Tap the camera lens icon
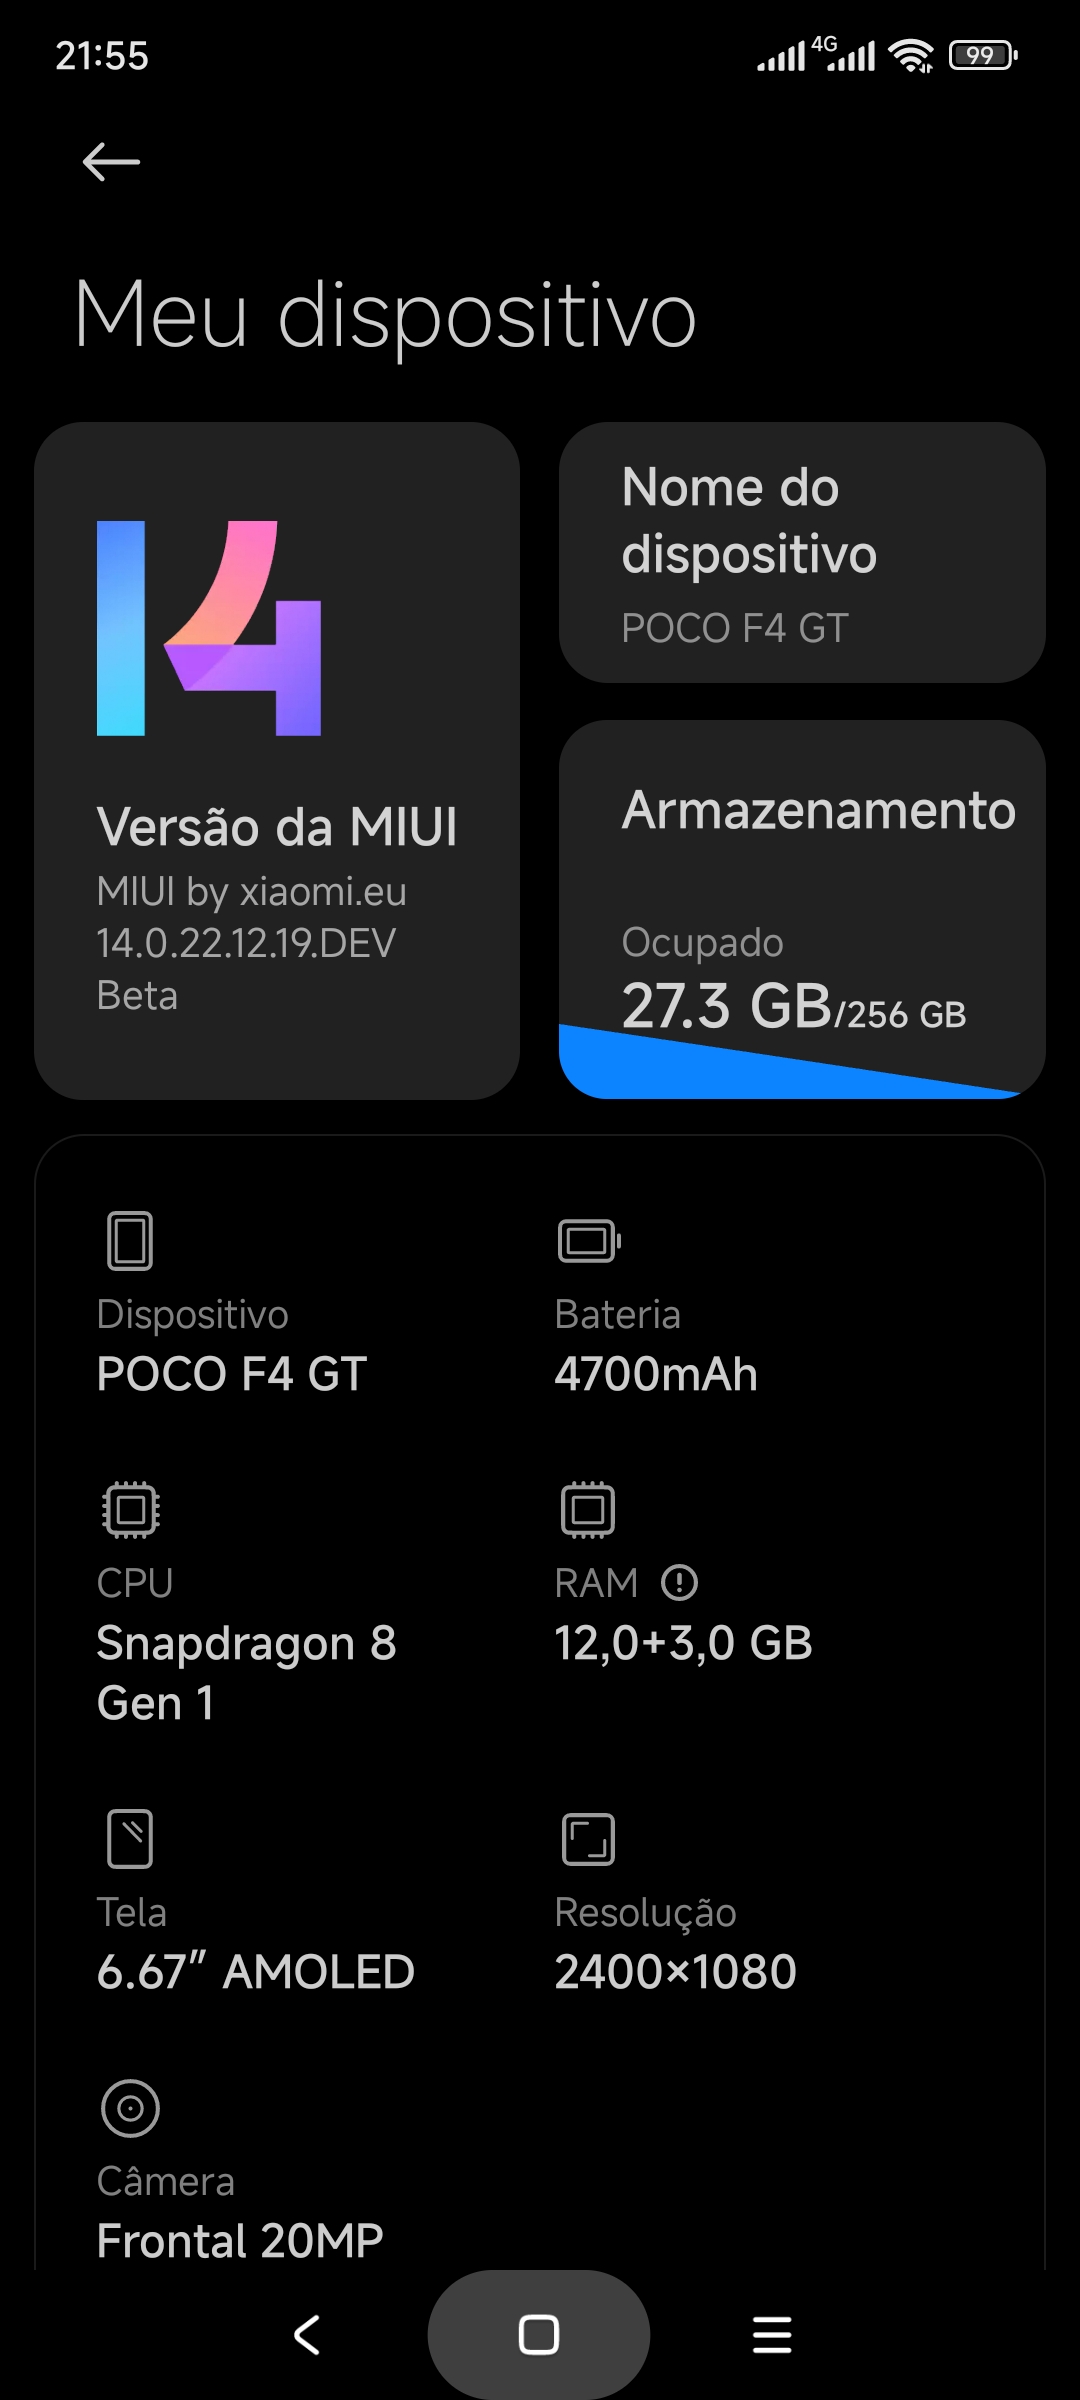 (130, 2108)
